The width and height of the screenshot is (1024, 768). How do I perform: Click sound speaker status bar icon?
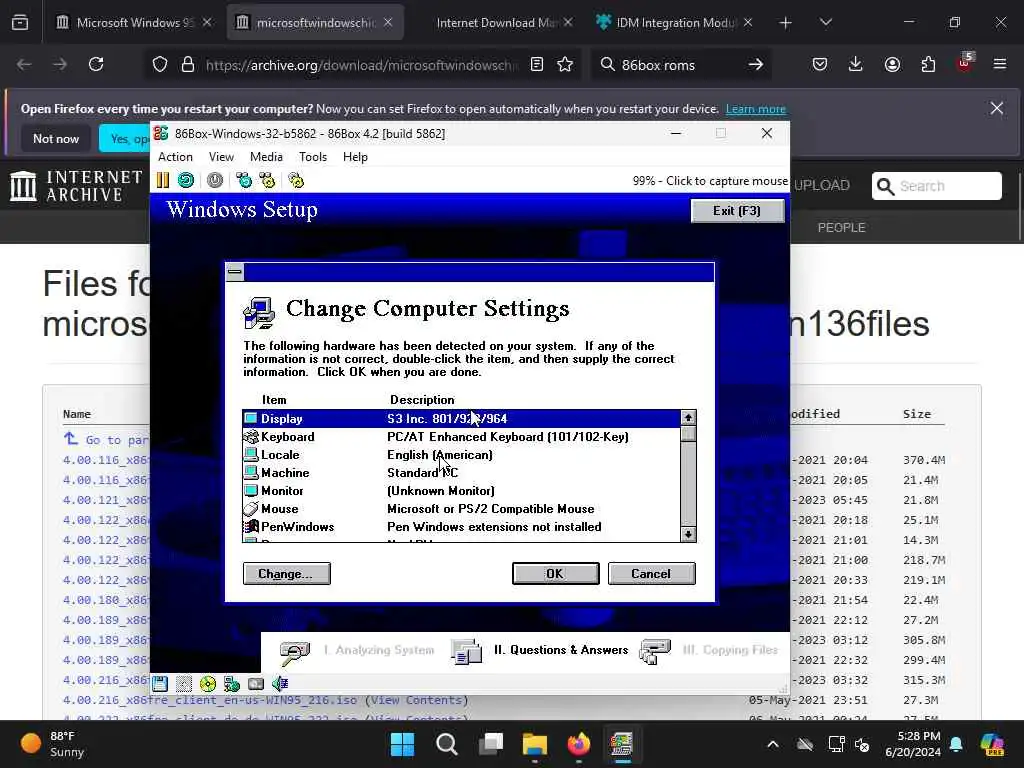pos(280,684)
